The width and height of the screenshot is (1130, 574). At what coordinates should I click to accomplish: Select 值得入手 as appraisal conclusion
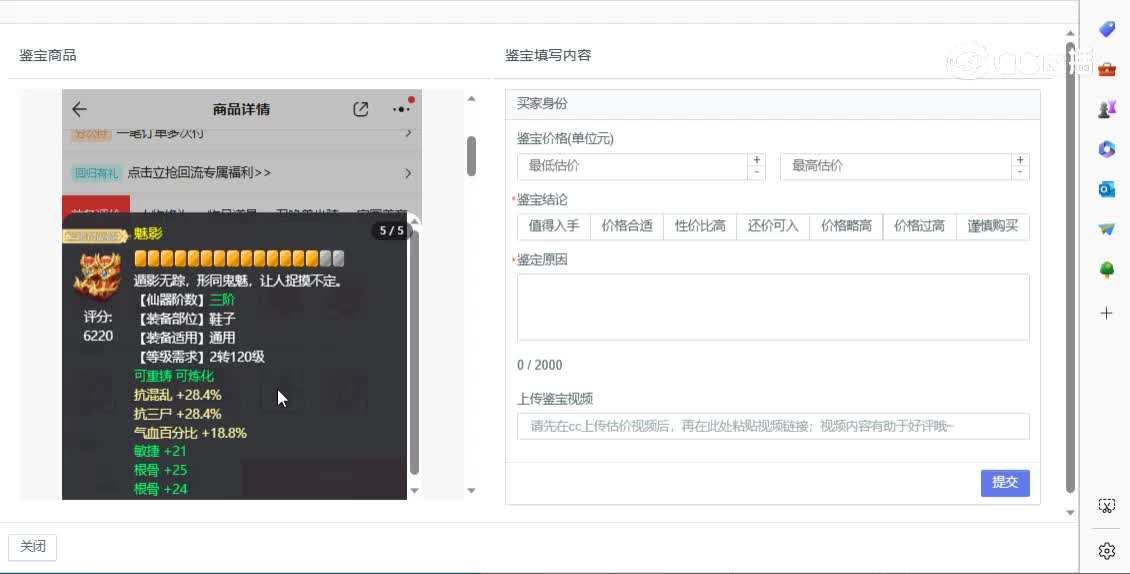coord(554,226)
